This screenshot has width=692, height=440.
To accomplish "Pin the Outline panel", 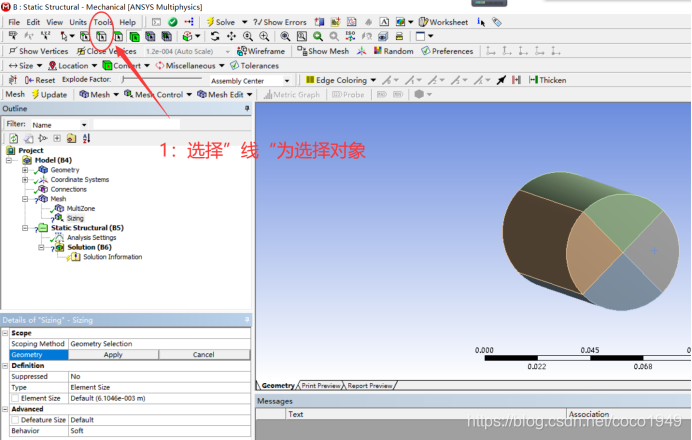I will coord(247,108).
